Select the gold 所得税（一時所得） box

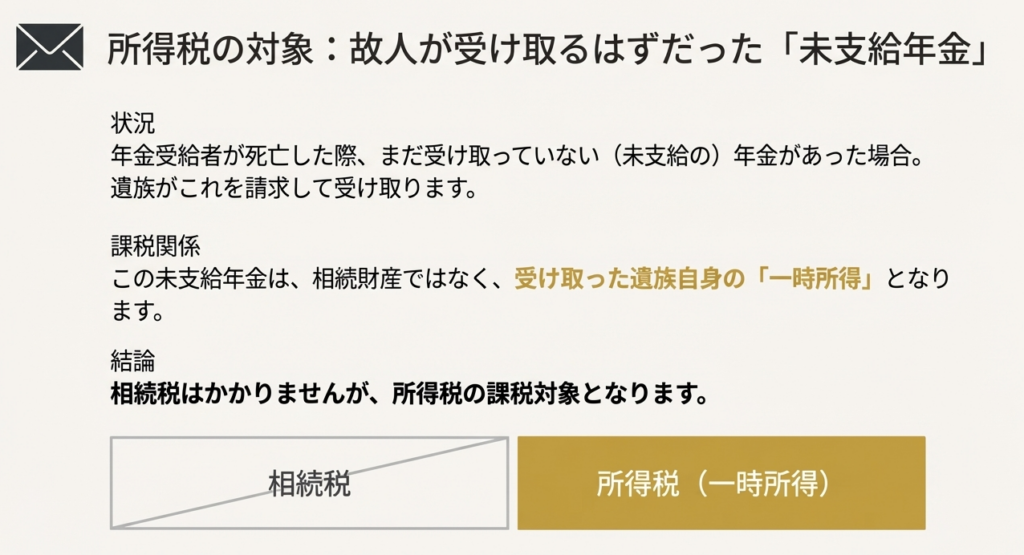coord(720,483)
